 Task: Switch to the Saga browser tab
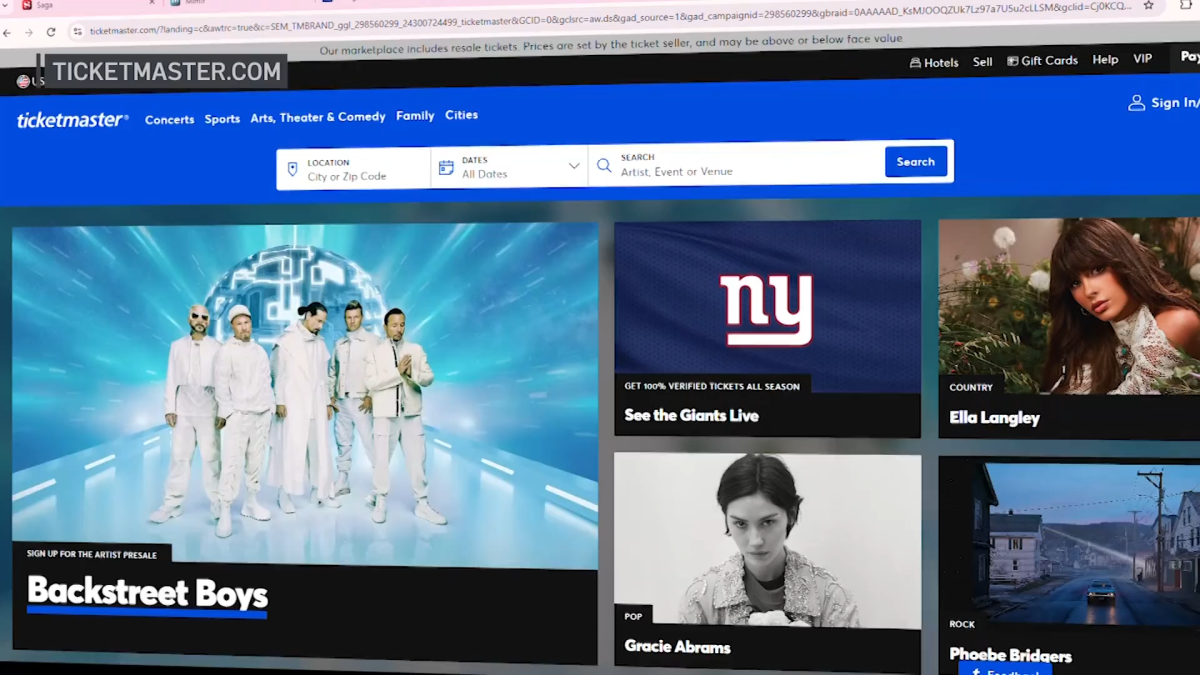point(45,5)
